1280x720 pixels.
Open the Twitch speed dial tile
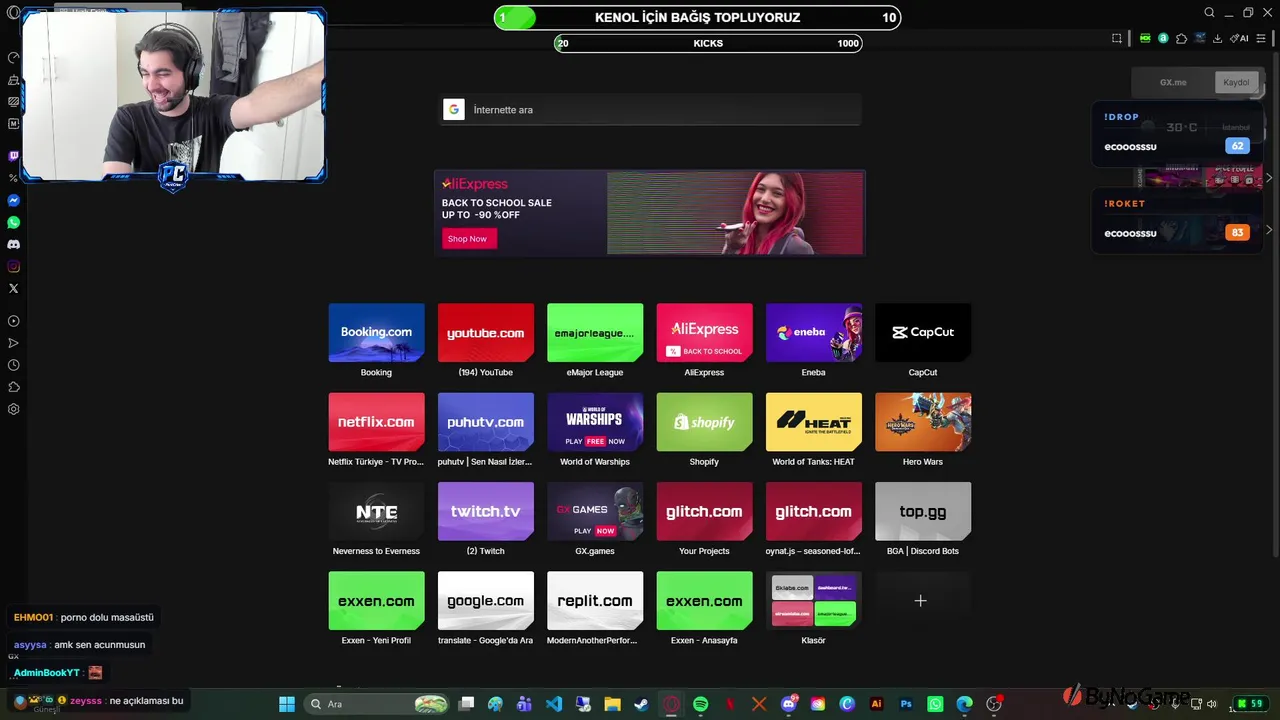pos(486,511)
